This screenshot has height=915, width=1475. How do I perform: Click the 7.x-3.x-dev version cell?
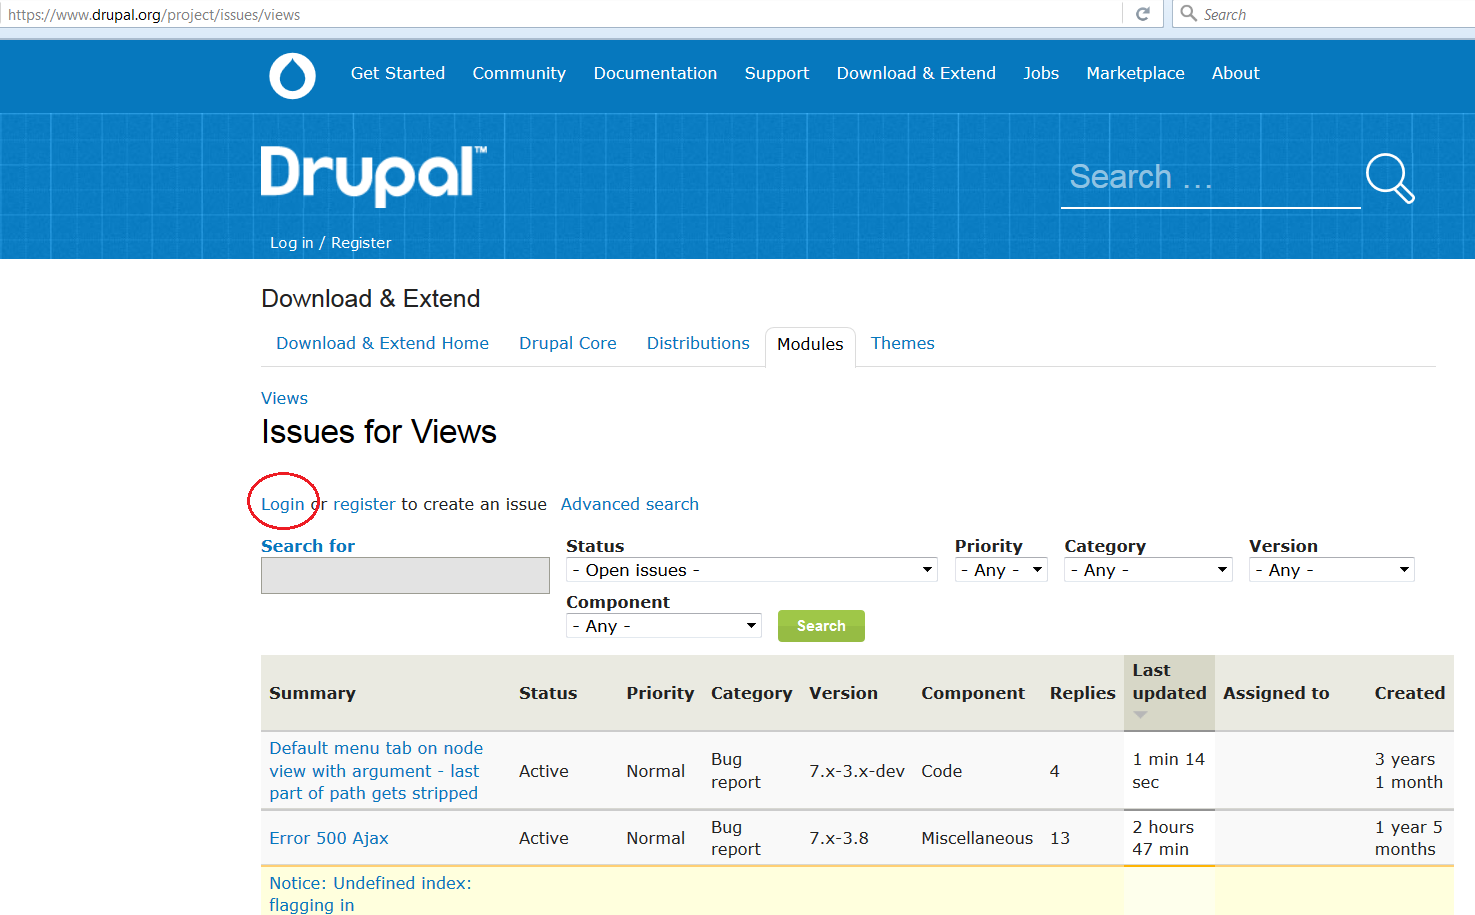(x=857, y=771)
